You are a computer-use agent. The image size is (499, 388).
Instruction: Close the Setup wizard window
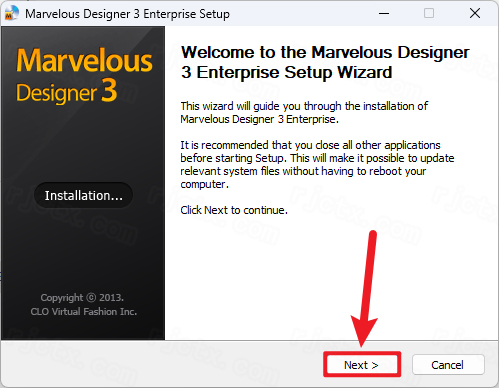[x=475, y=13]
